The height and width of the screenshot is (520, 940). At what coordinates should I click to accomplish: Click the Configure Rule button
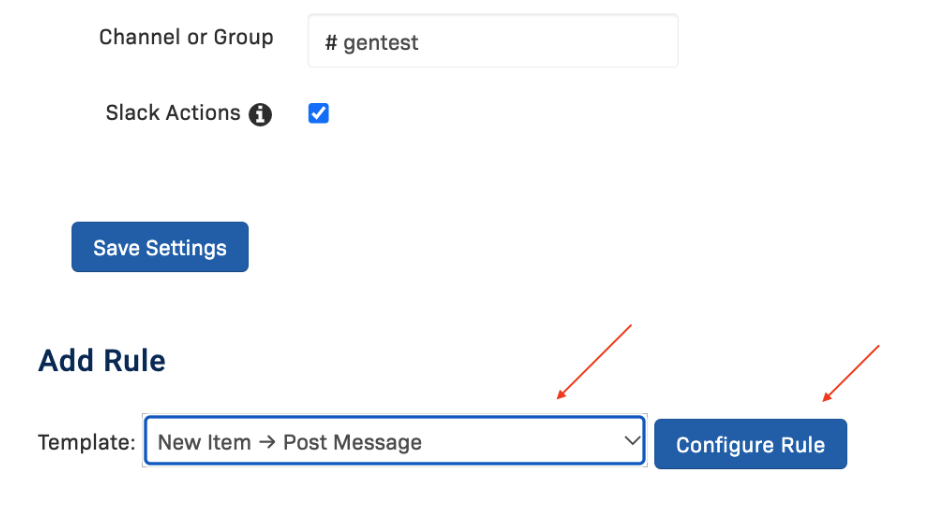tap(751, 444)
